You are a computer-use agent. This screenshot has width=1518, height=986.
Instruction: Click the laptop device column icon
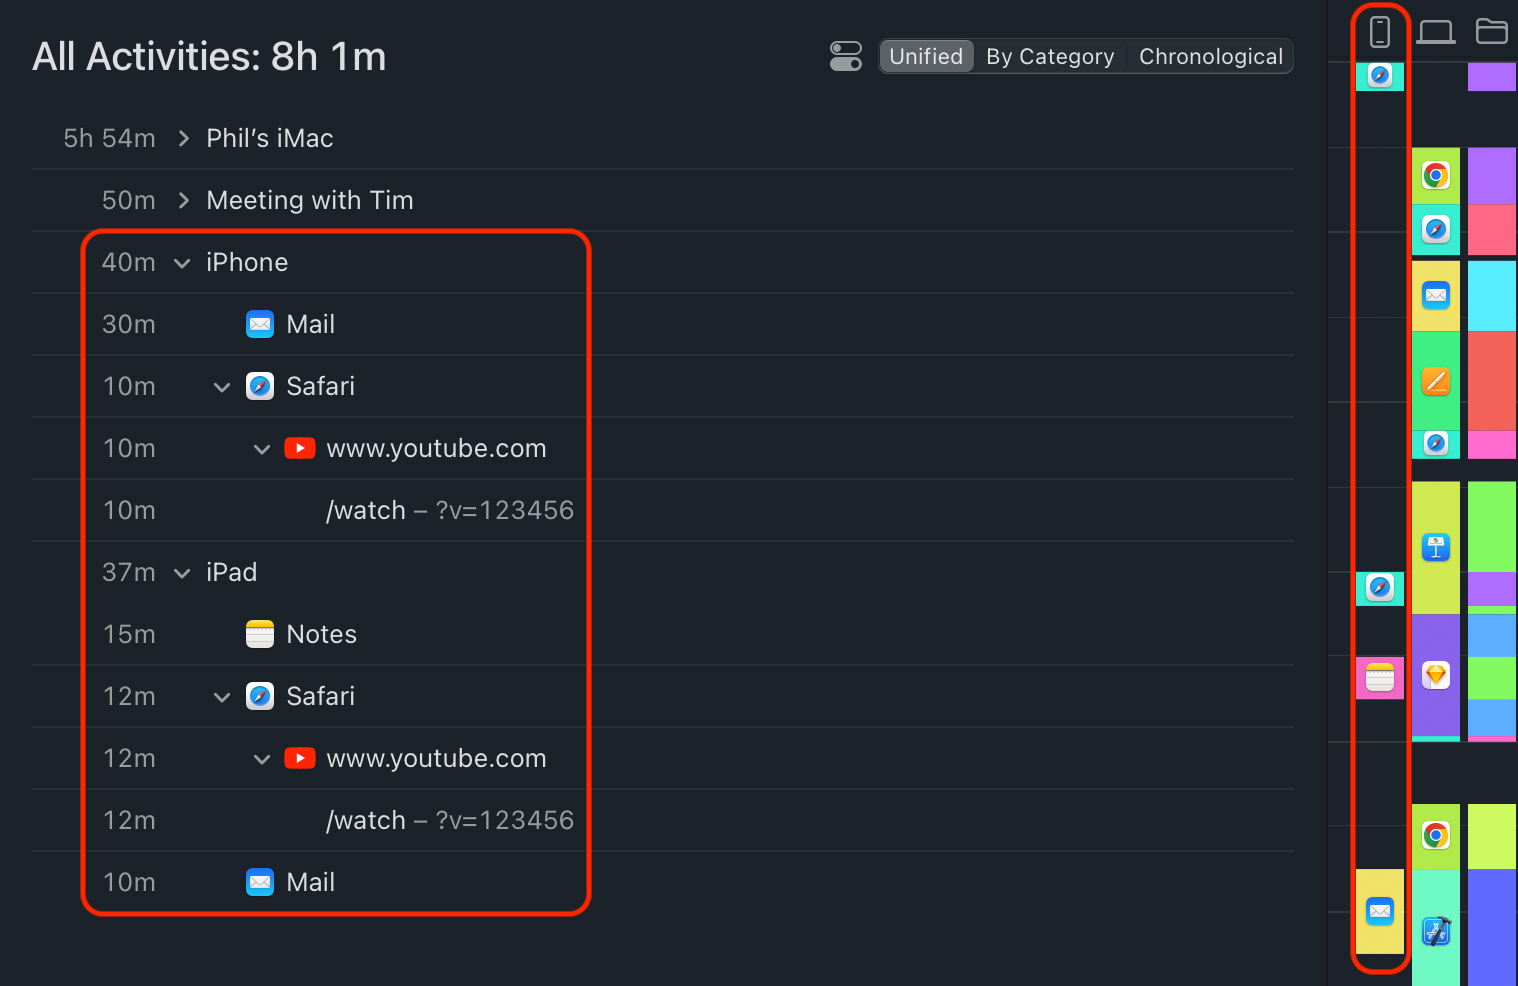[x=1436, y=32]
